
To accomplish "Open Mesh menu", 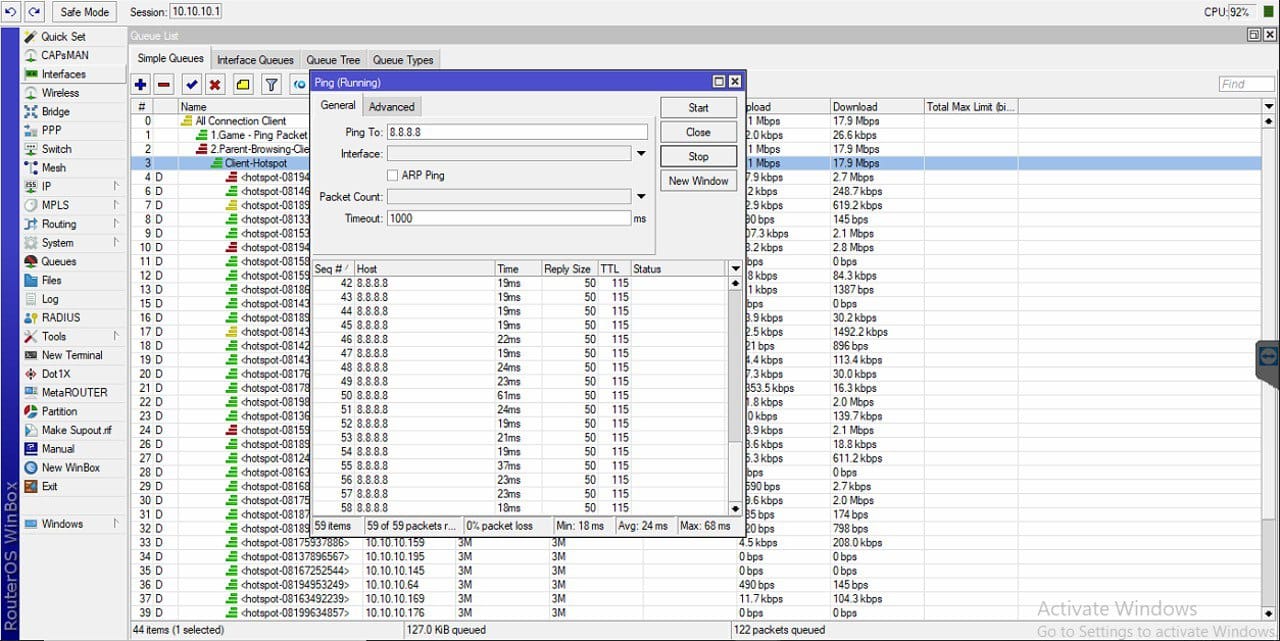I will tap(53, 168).
